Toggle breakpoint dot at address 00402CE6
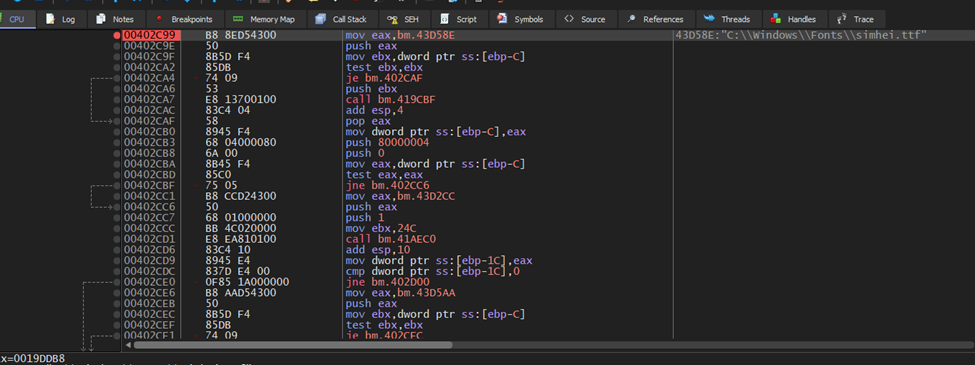The width and height of the screenshot is (975, 365). 117,293
